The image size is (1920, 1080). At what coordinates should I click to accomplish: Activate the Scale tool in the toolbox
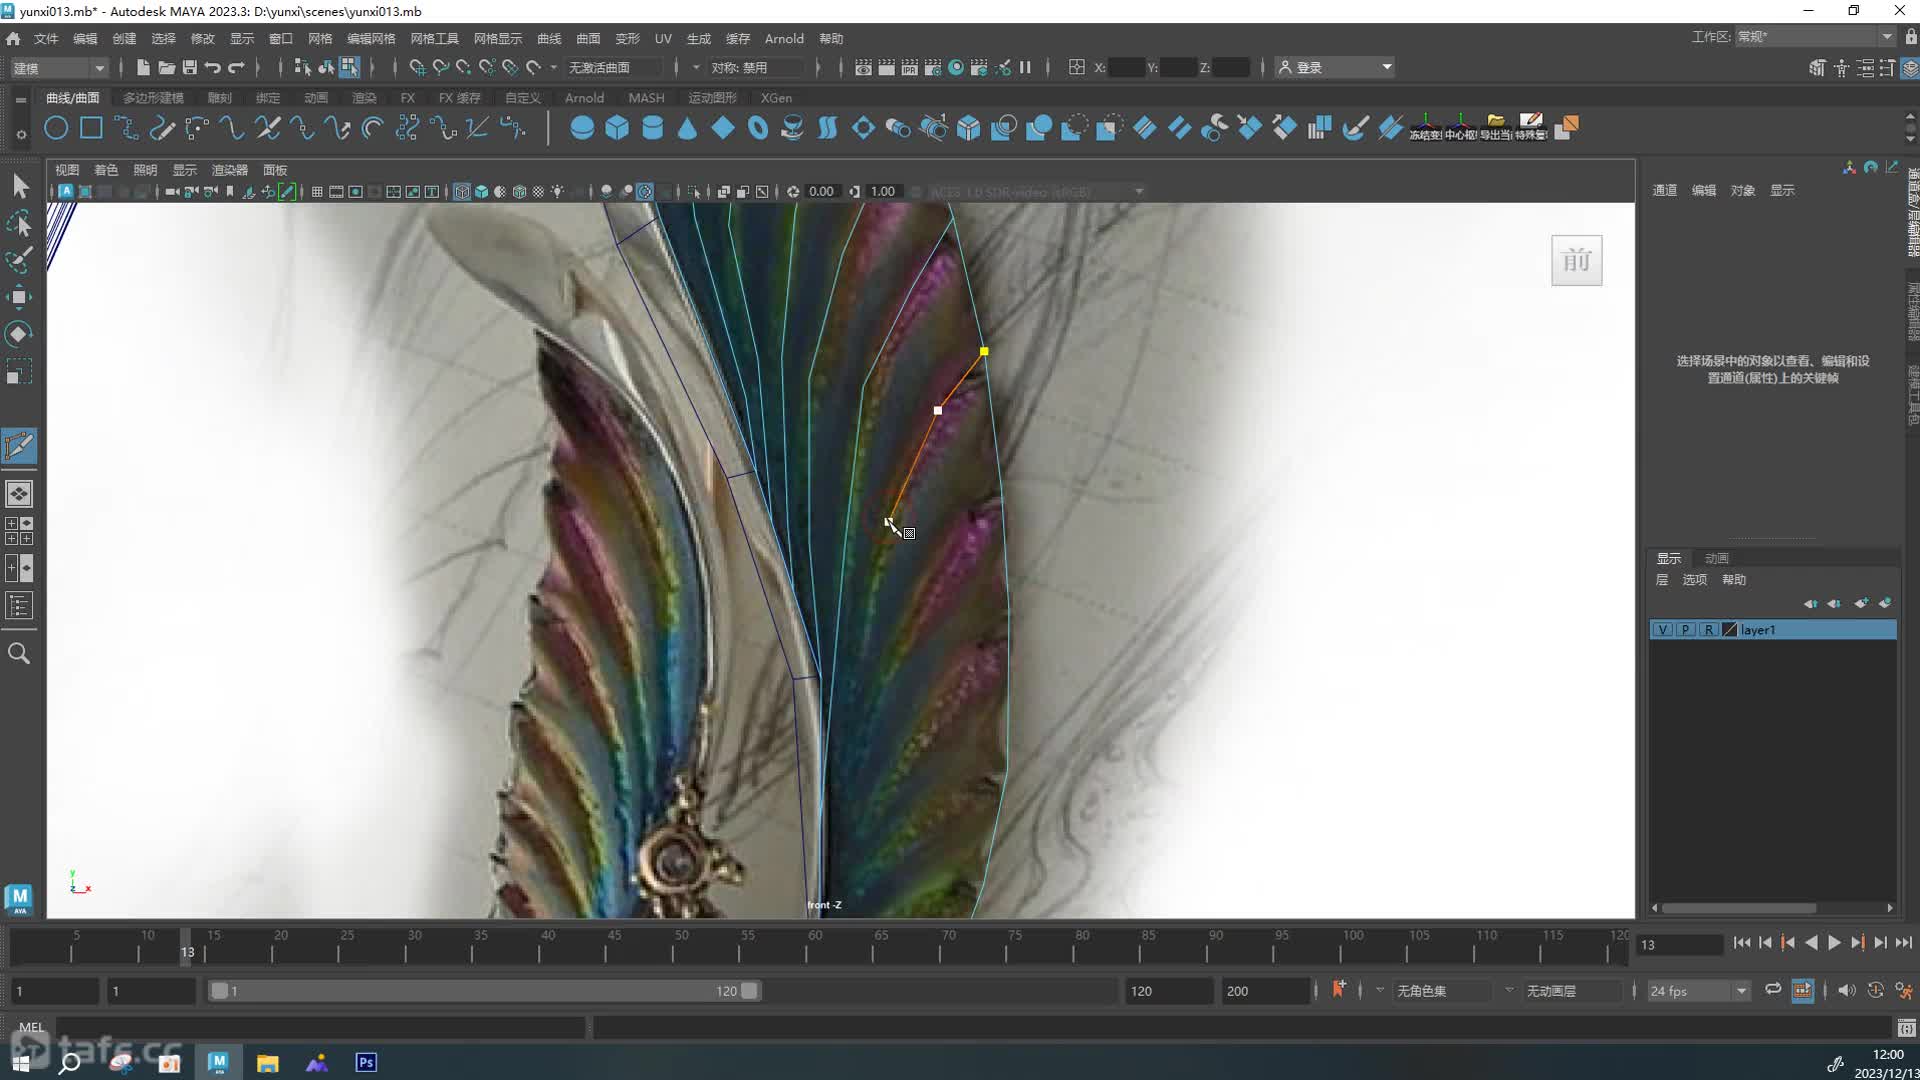[19, 371]
